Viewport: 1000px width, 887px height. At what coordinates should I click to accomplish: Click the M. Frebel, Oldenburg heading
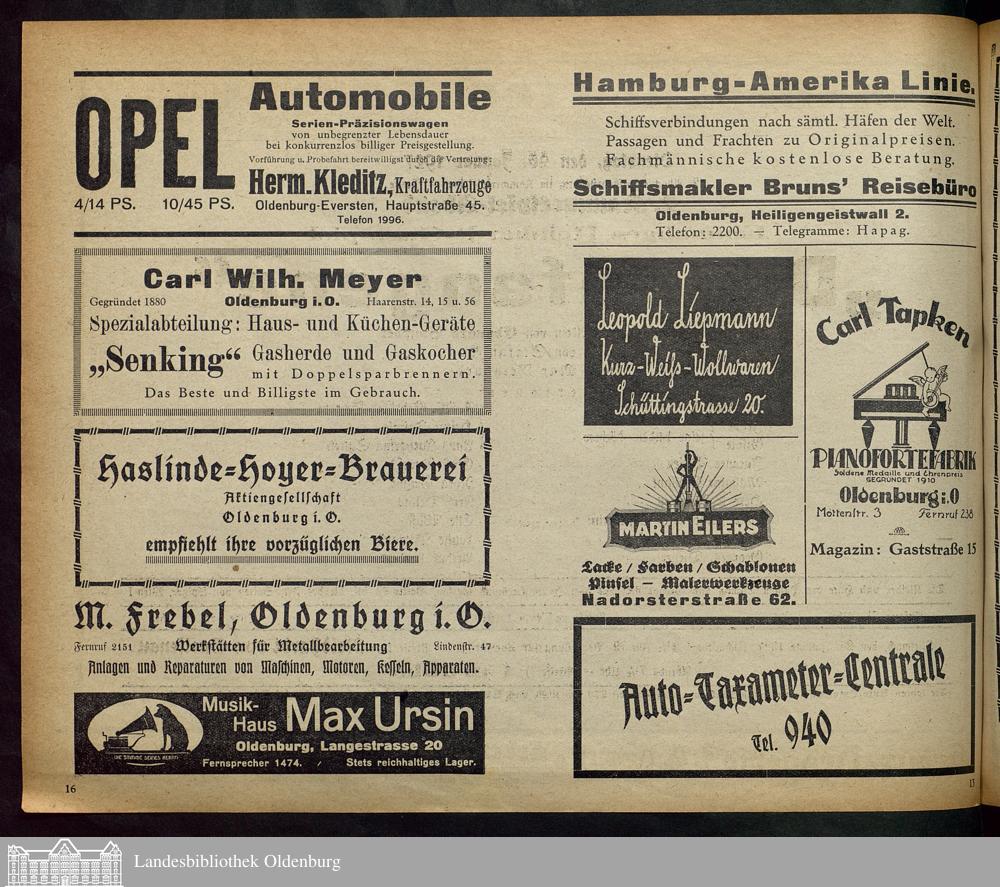coord(282,616)
